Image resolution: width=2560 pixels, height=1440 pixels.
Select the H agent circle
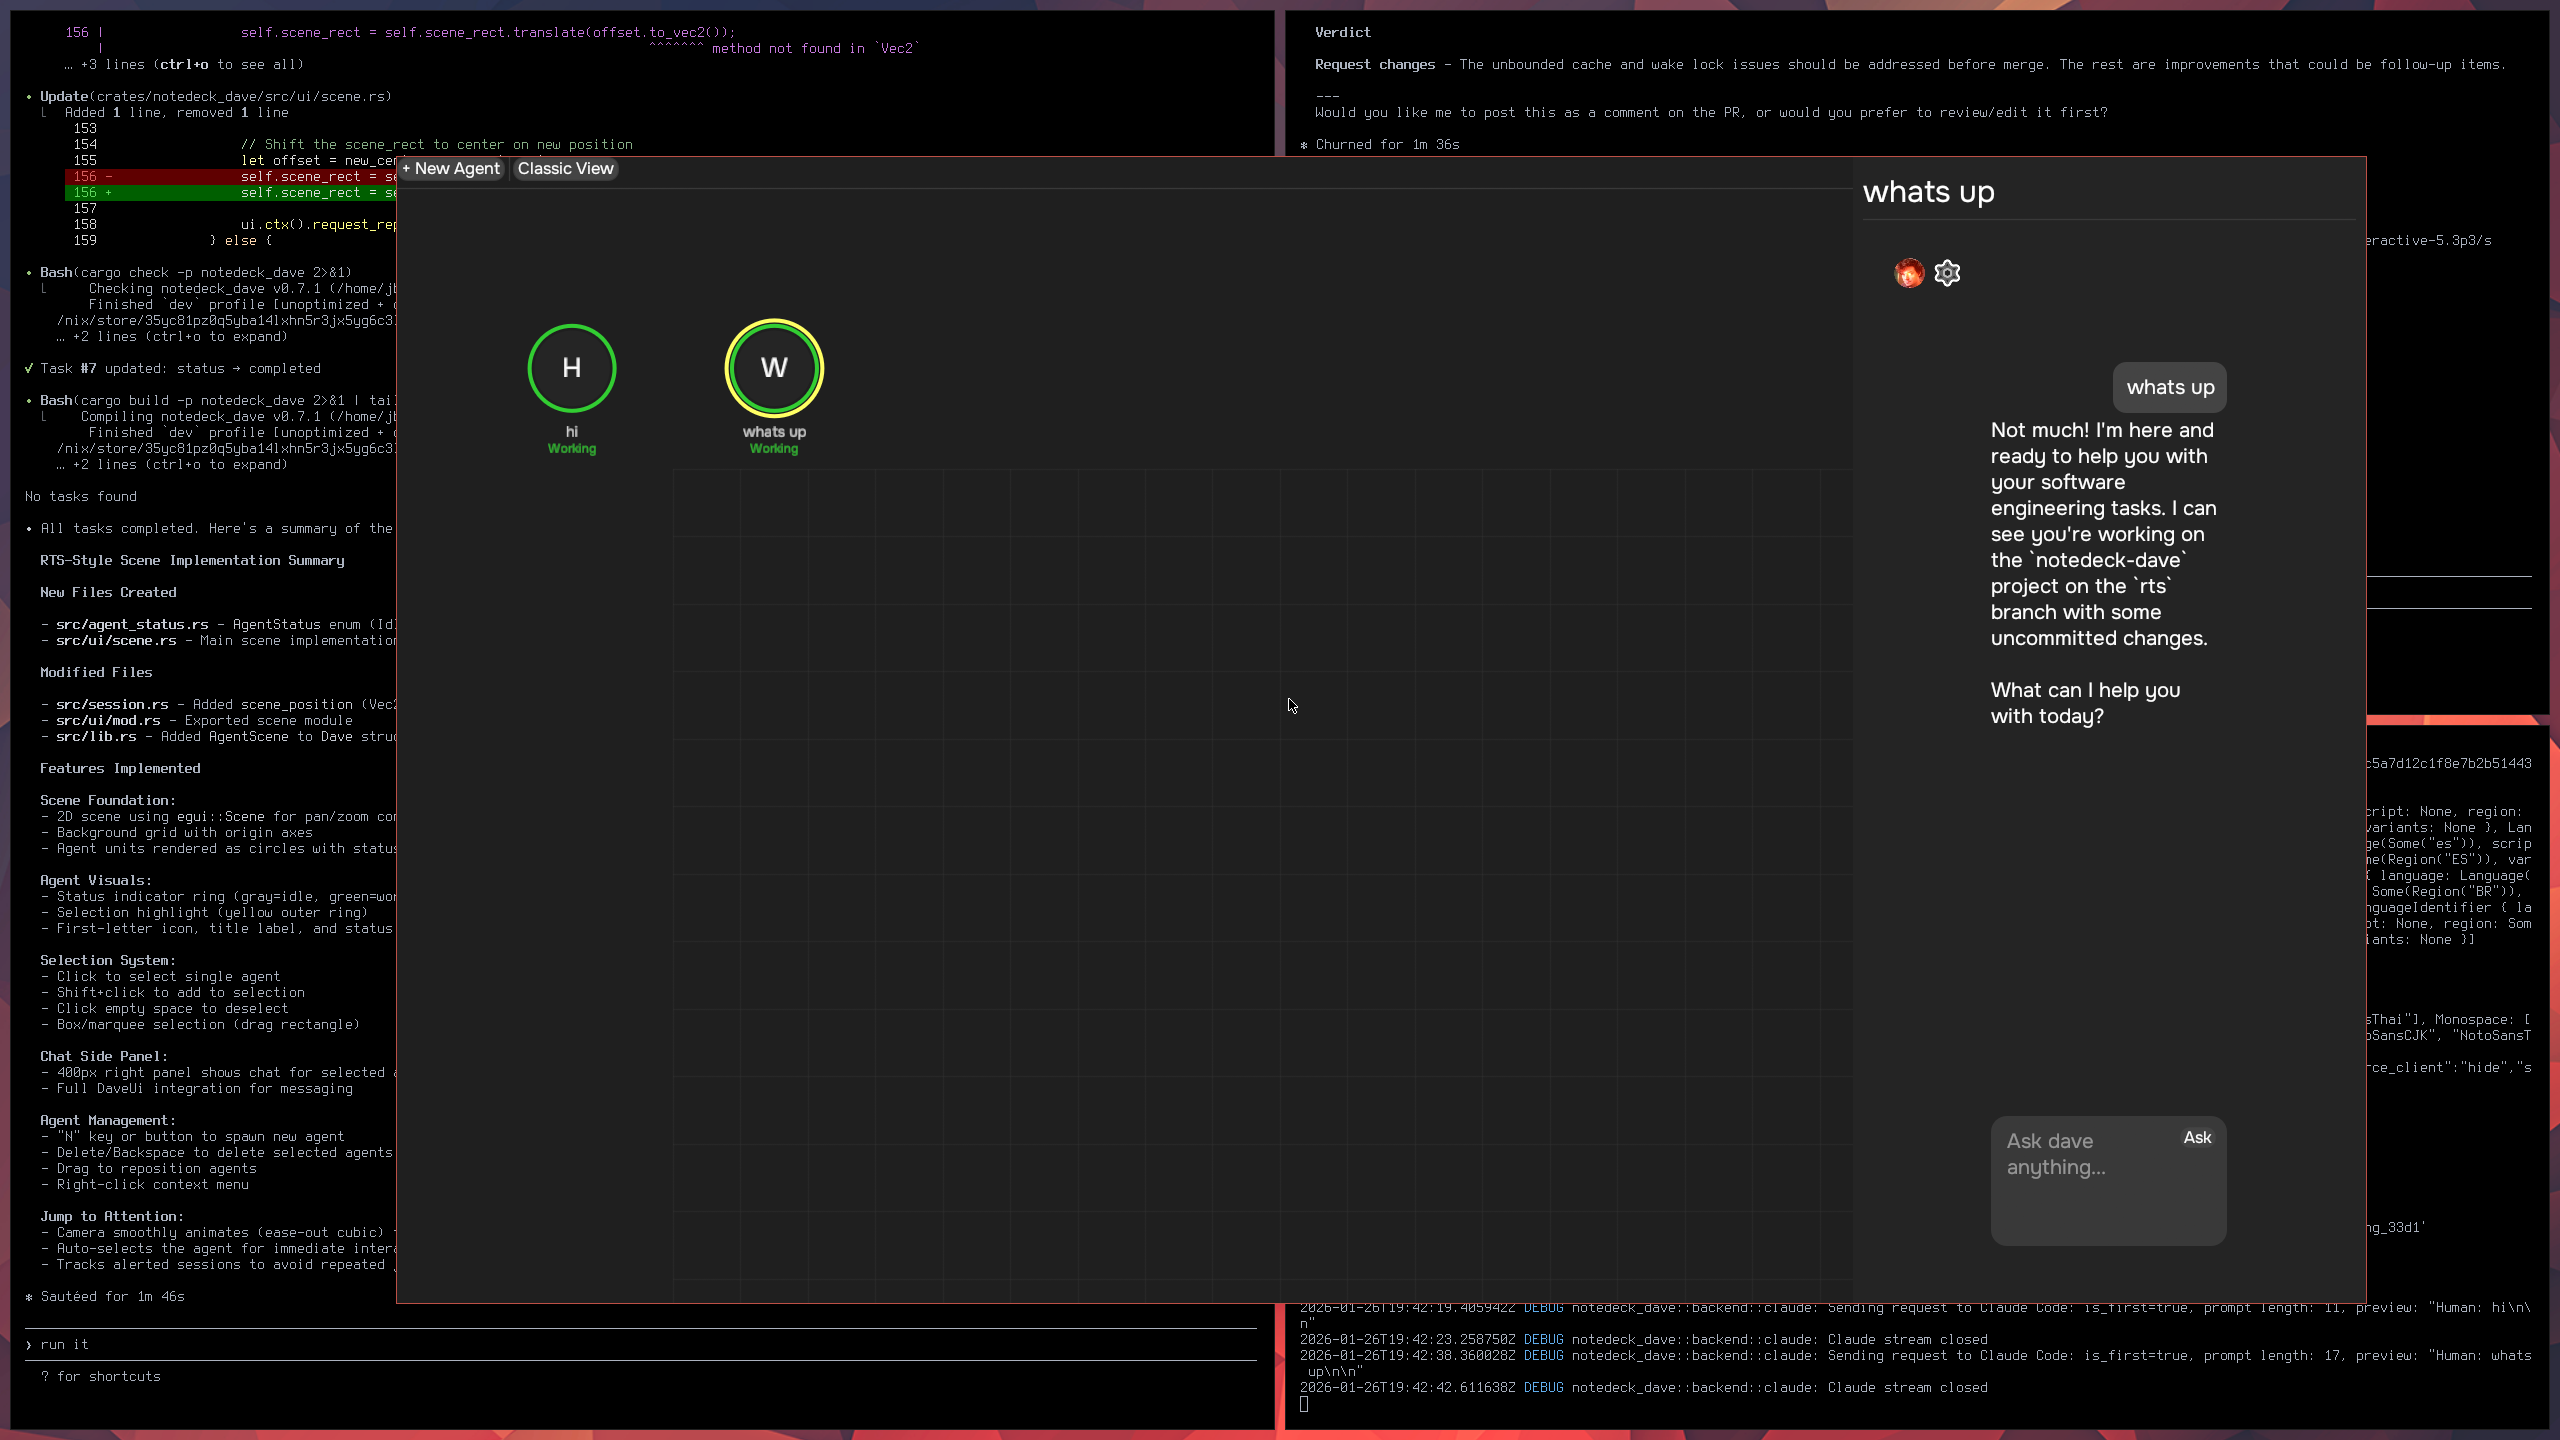pyautogui.click(x=571, y=368)
